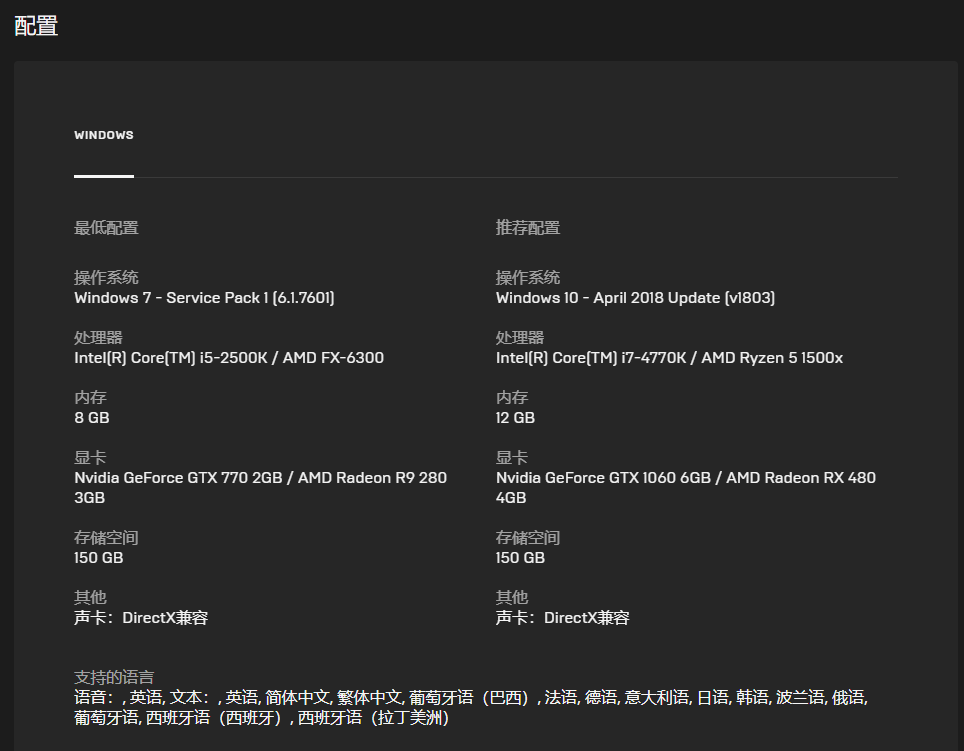
Task: Click the Intel Core i5-2500K processor line
Action: click(229, 358)
